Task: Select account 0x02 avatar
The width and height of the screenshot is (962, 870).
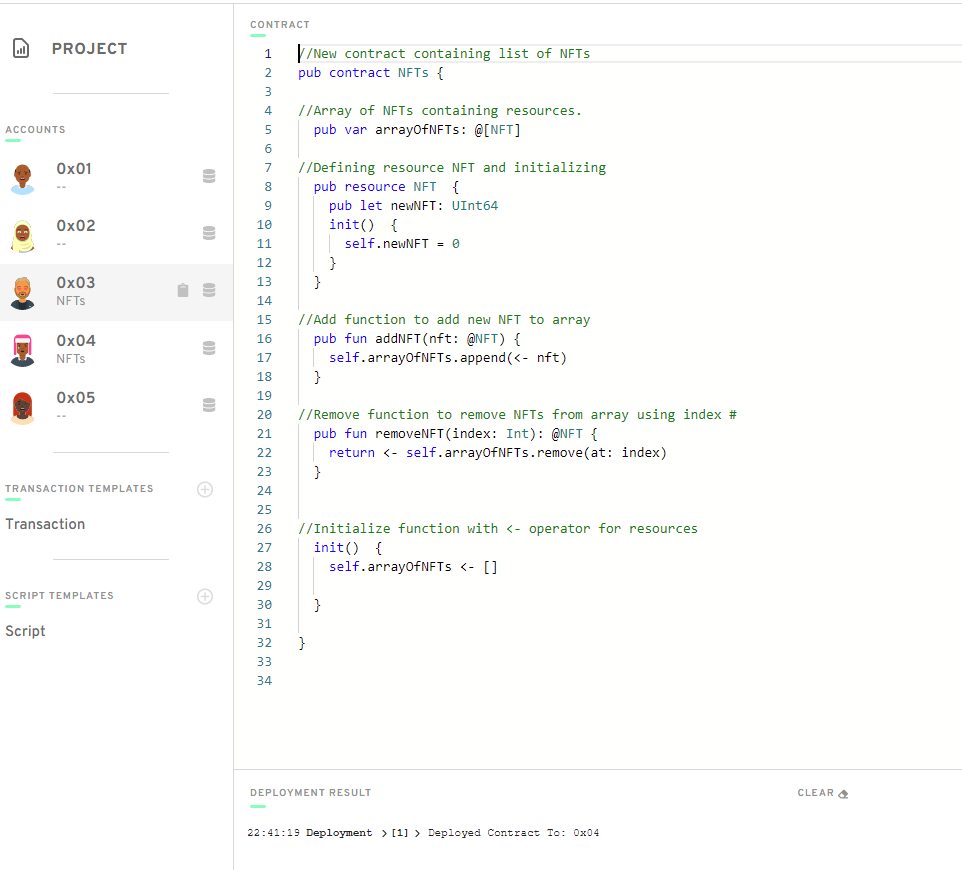Action: click(x=23, y=236)
